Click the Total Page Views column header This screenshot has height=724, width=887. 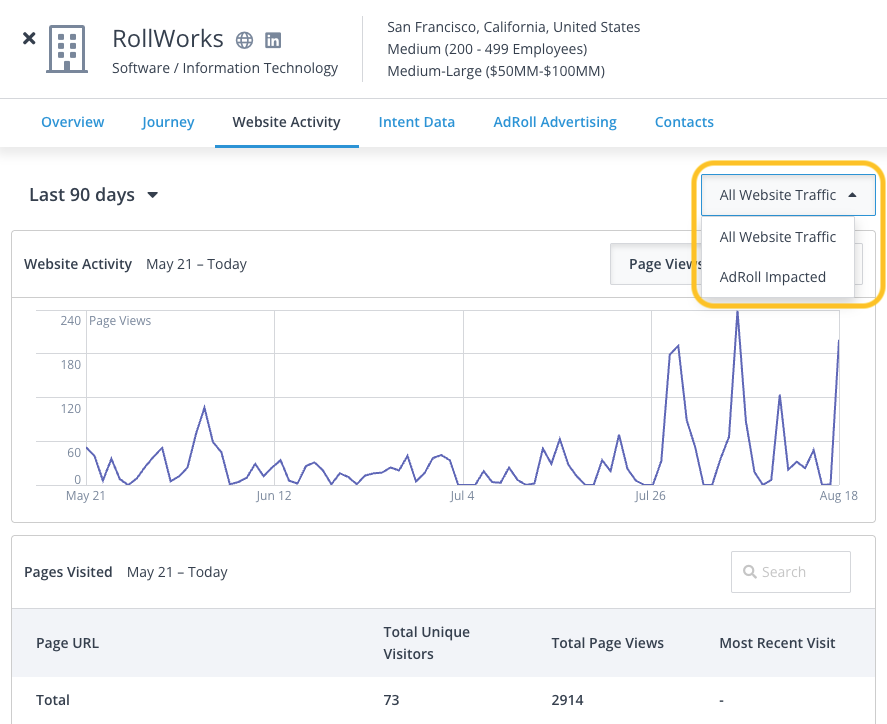coord(608,643)
